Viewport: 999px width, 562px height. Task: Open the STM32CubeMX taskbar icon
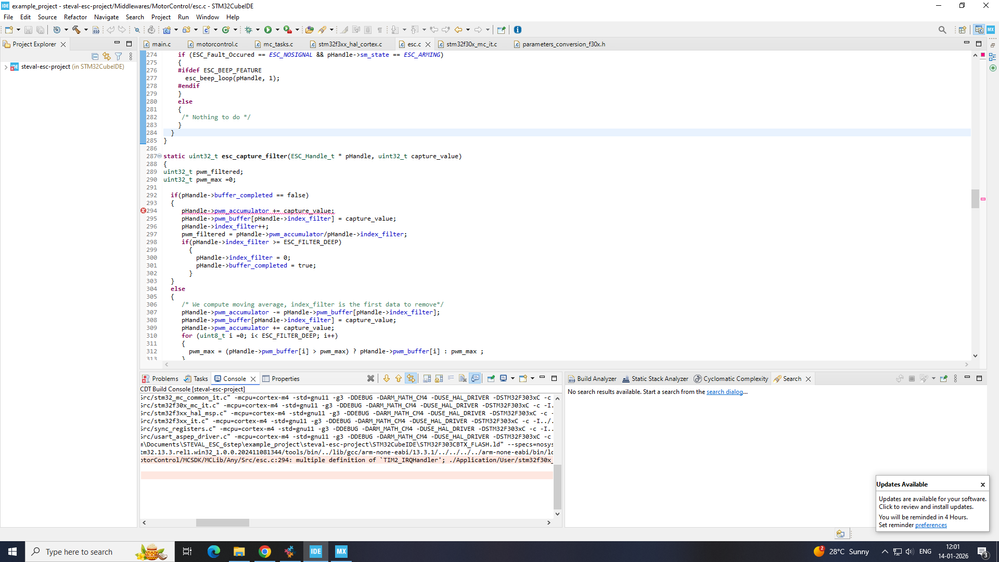pos(341,551)
